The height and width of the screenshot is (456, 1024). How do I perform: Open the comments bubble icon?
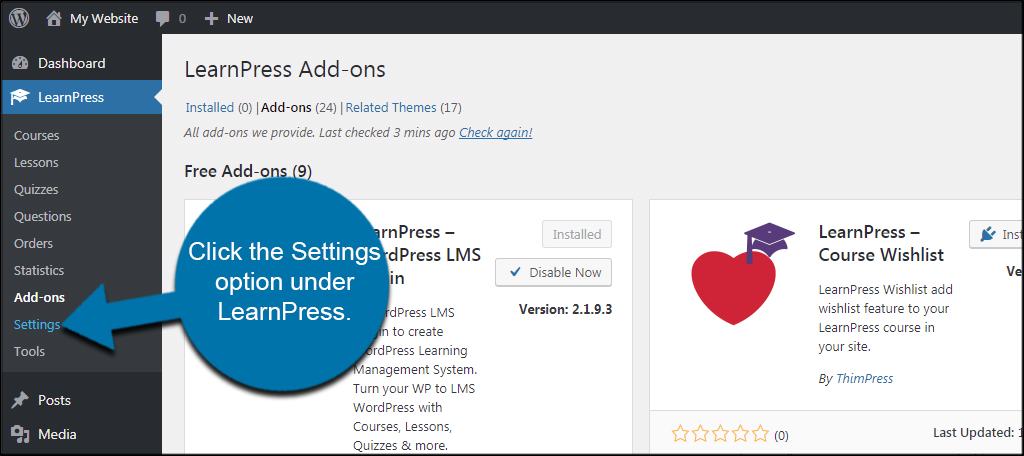[163, 19]
